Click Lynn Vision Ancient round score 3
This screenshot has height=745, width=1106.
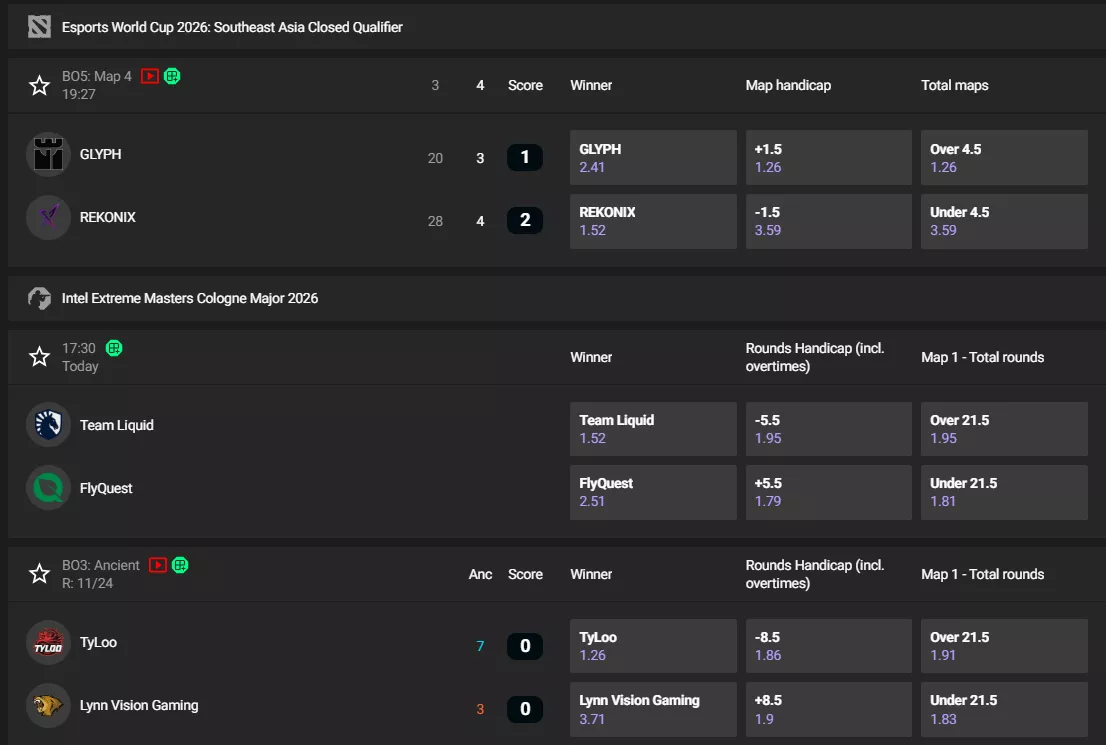480,710
